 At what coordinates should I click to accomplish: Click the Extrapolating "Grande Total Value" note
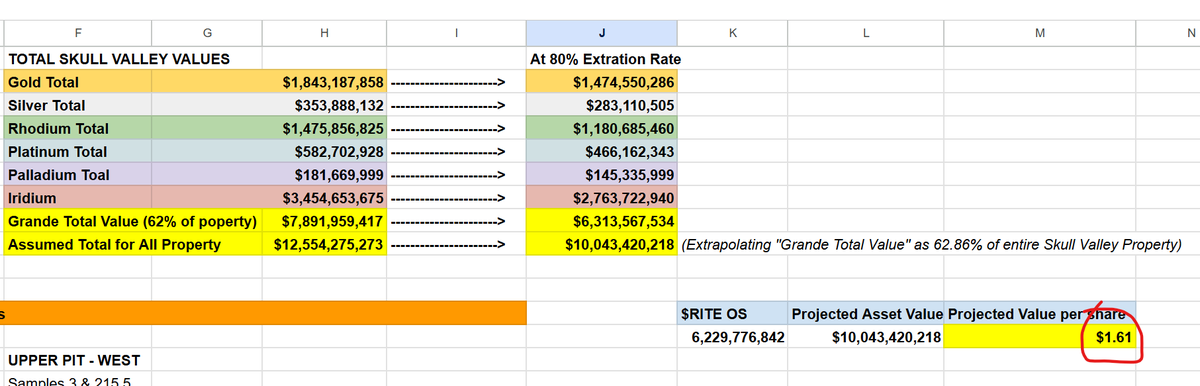pos(931,244)
